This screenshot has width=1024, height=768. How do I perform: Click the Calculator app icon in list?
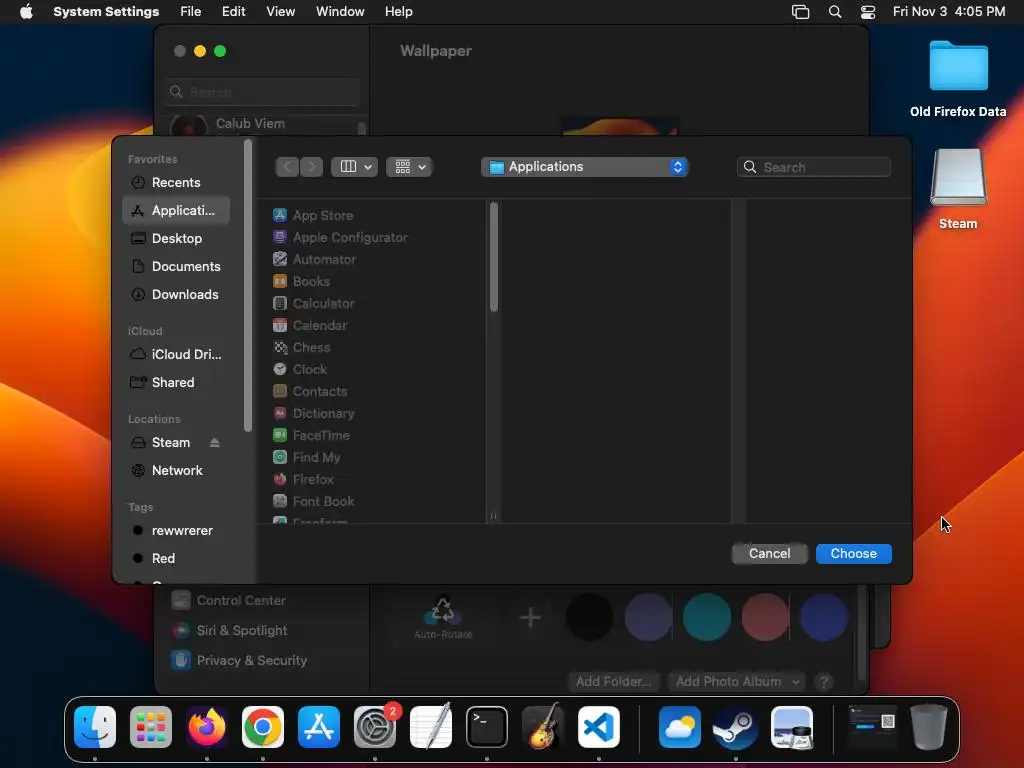point(280,303)
